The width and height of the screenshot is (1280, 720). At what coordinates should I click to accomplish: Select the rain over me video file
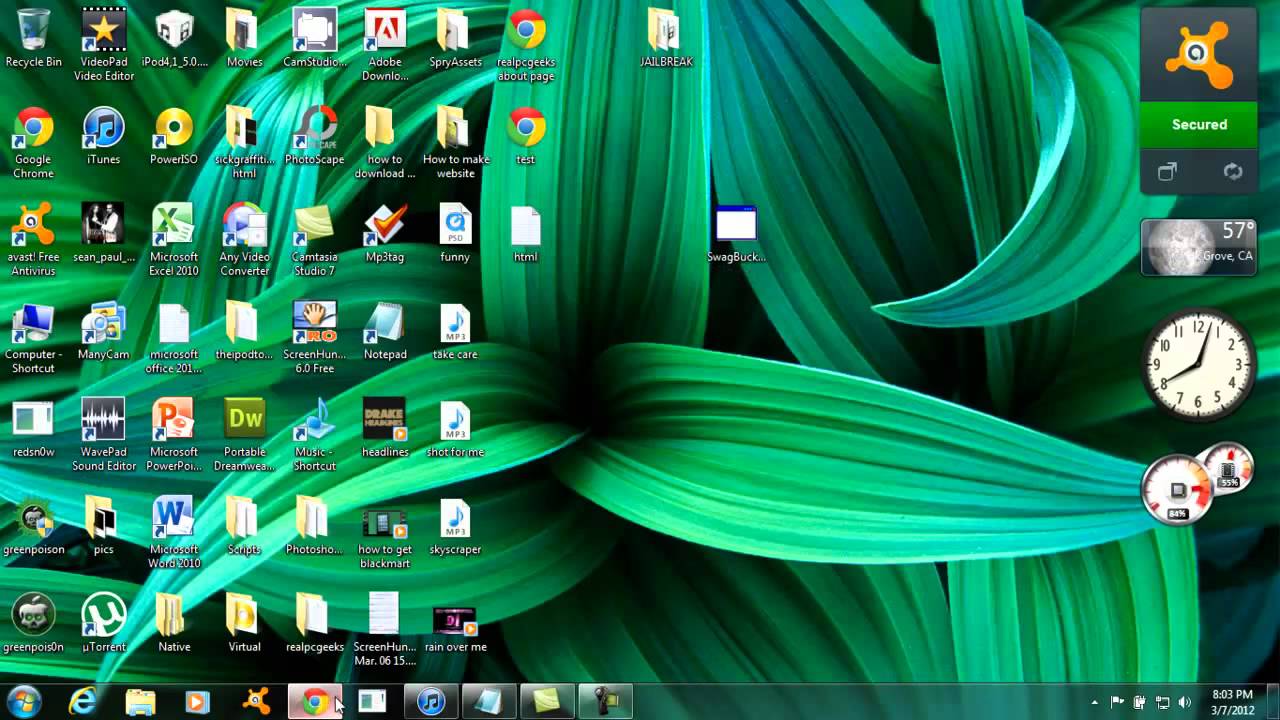[x=455, y=629]
